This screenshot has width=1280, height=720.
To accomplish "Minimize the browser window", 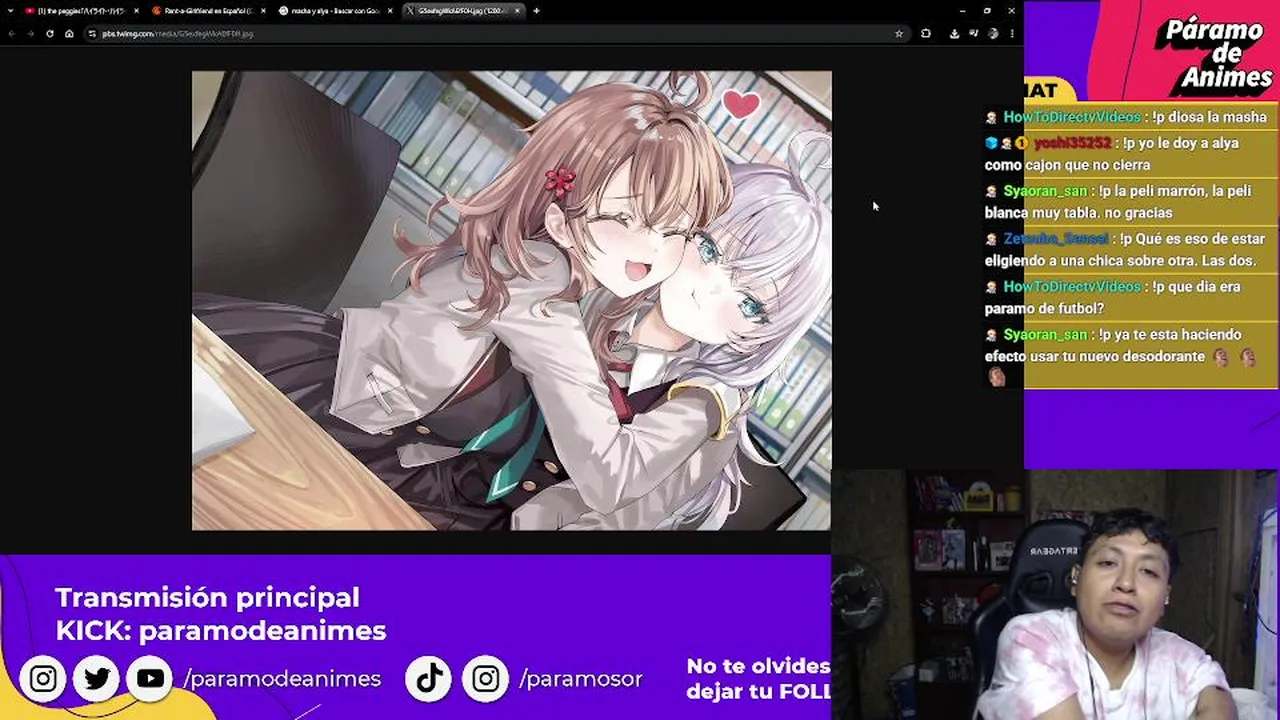I will (x=962, y=11).
